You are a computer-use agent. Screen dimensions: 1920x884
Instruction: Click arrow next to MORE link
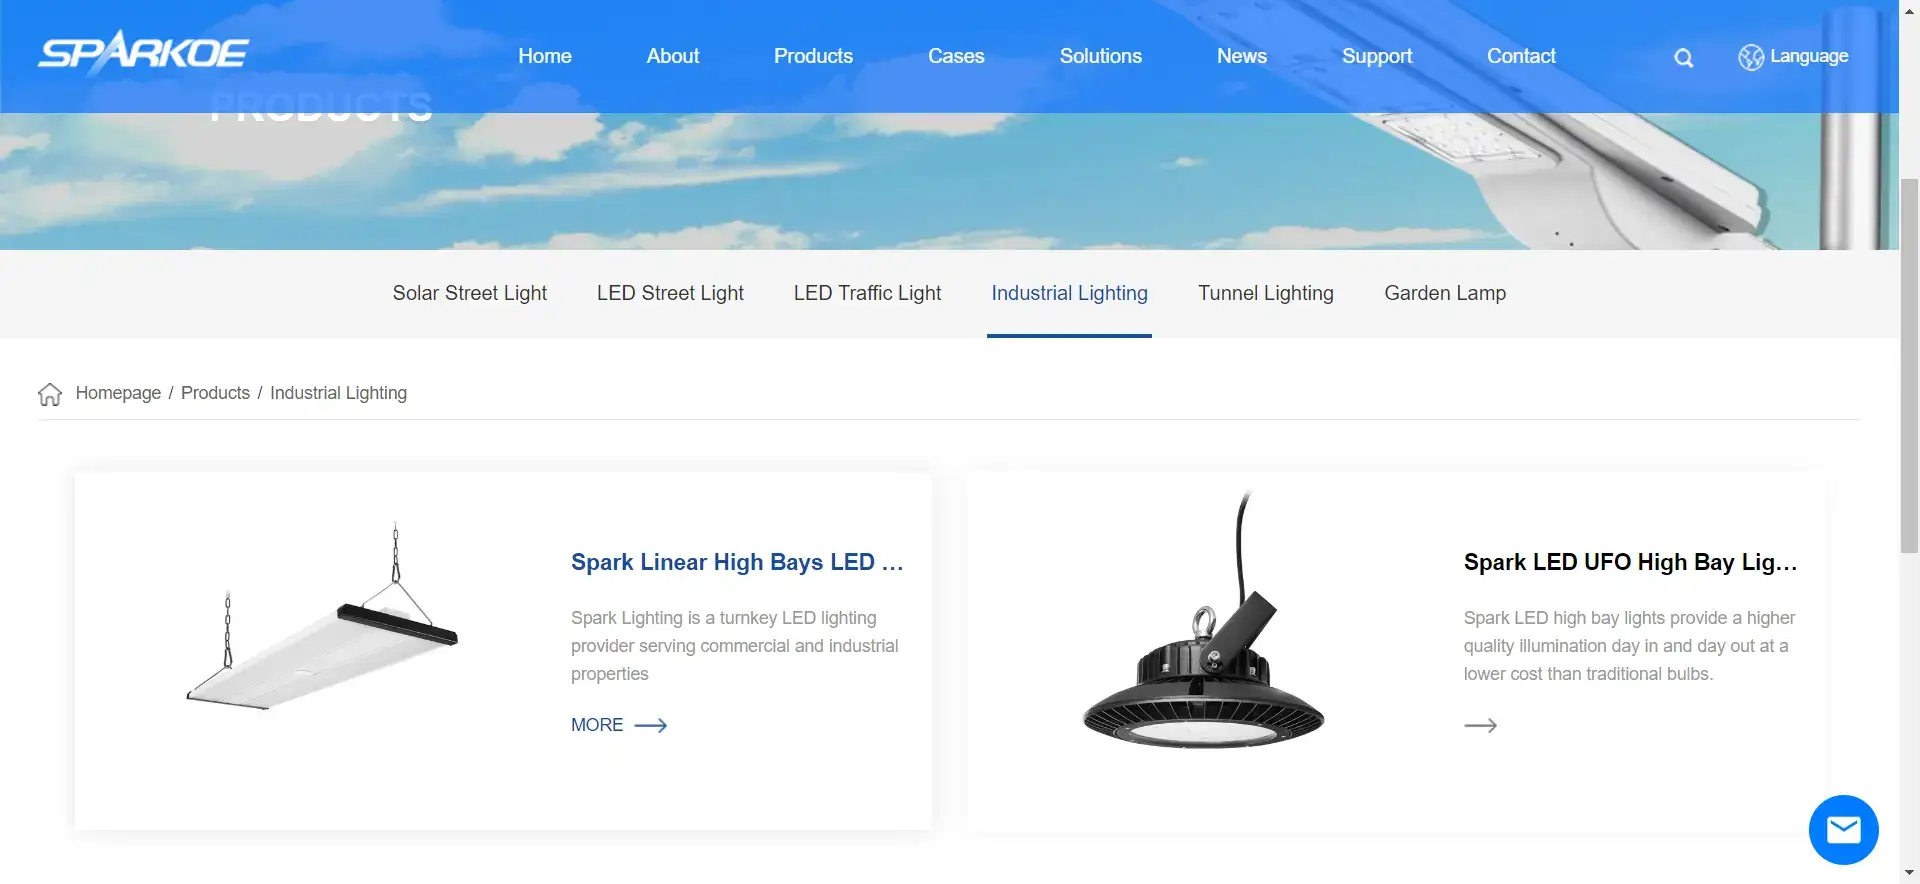[x=651, y=725]
